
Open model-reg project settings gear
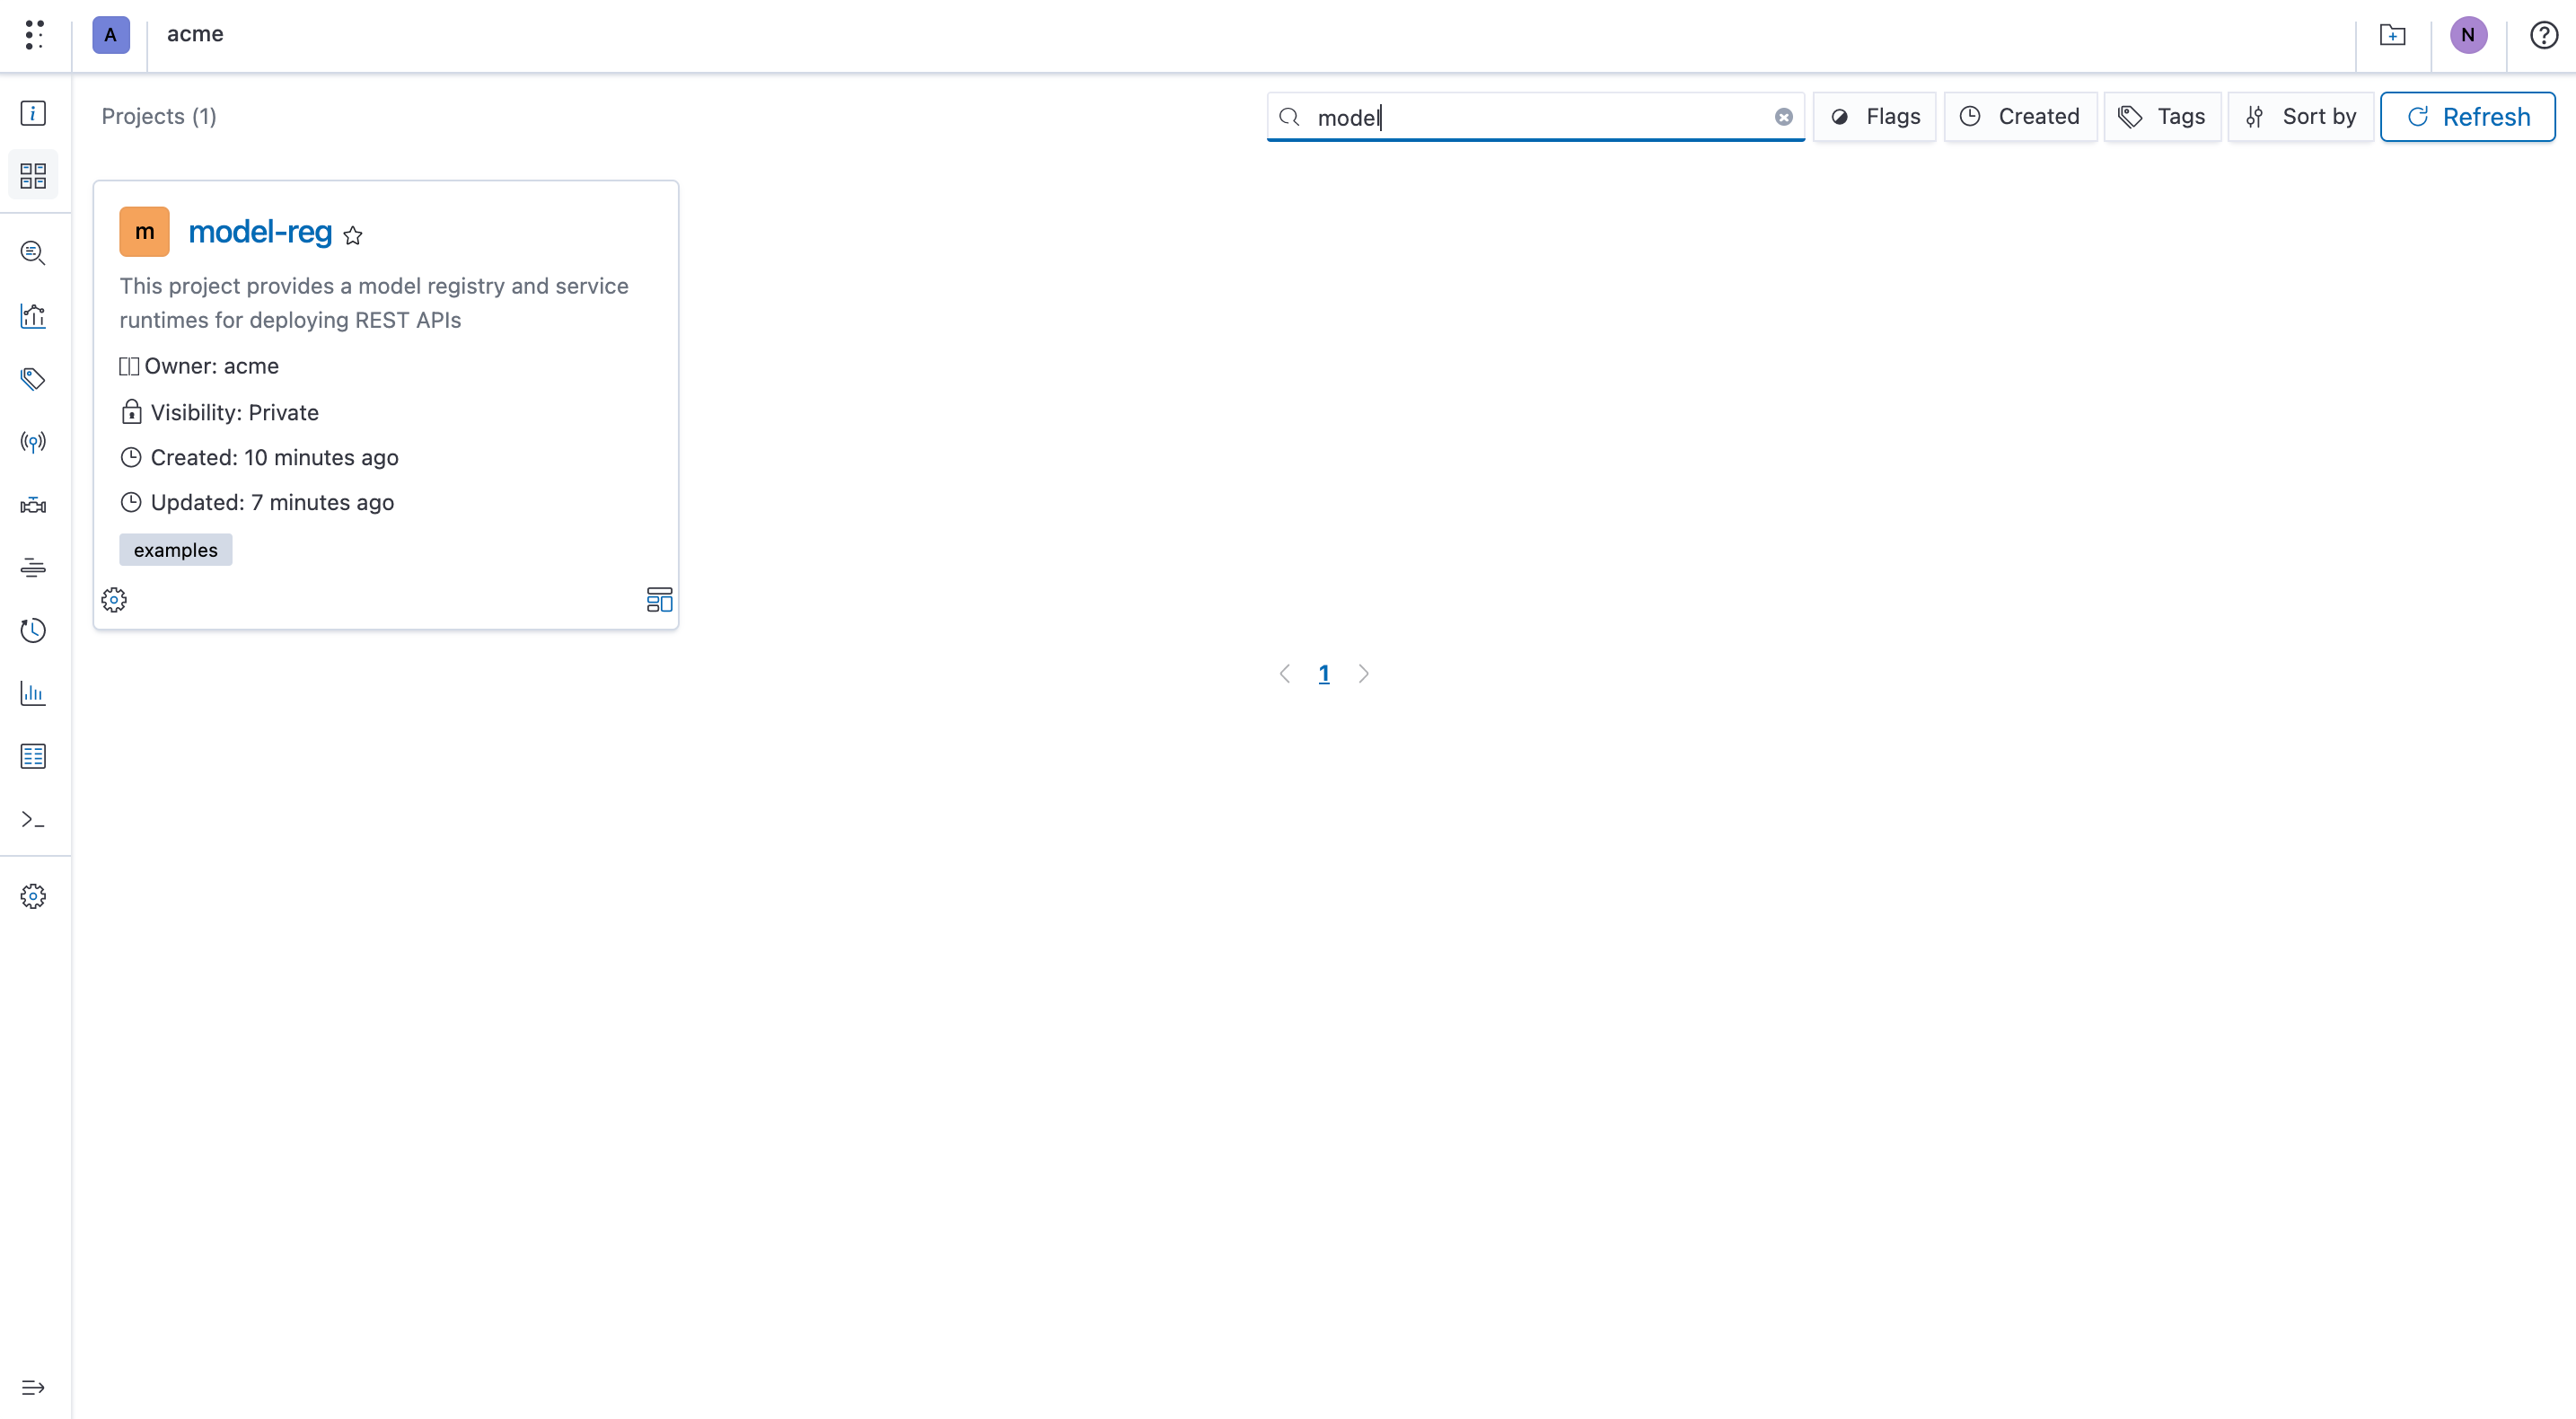point(114,600)
